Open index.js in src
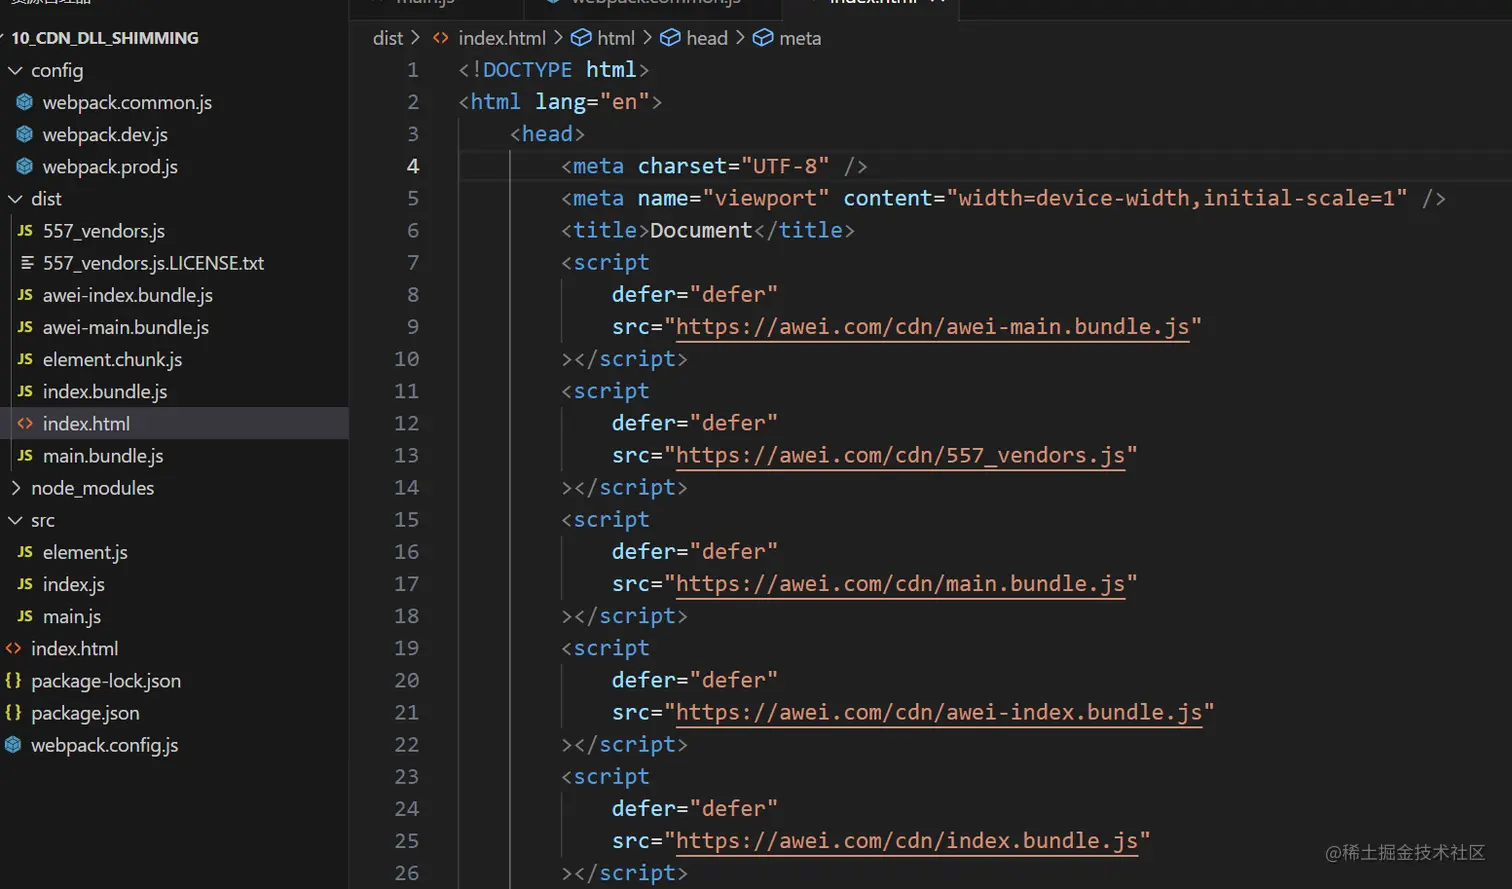 tap(74, 584)
